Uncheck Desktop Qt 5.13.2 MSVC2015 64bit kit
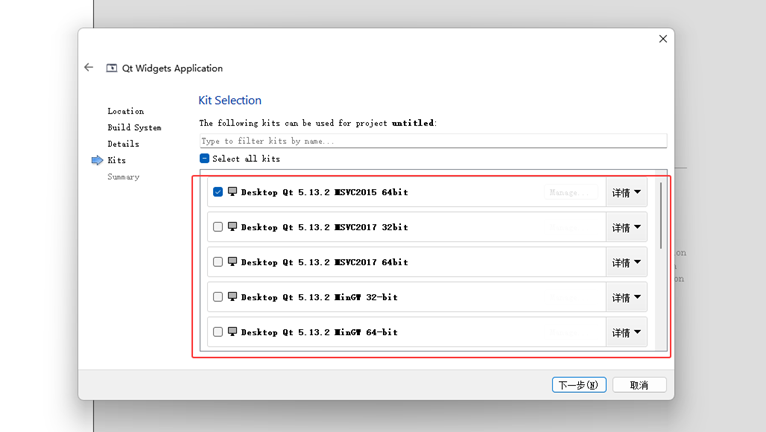The image size is (766, 432). point(218,192)
